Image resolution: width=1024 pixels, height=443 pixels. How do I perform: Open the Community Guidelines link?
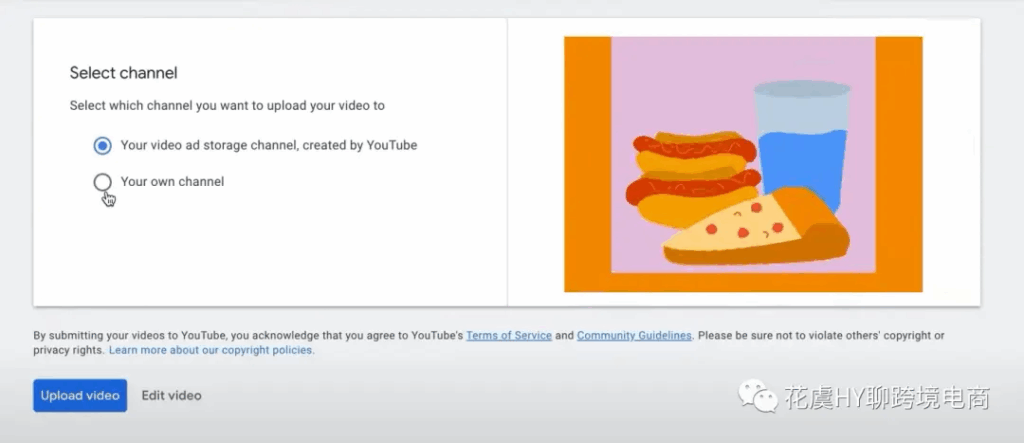(x=634, y=336)
